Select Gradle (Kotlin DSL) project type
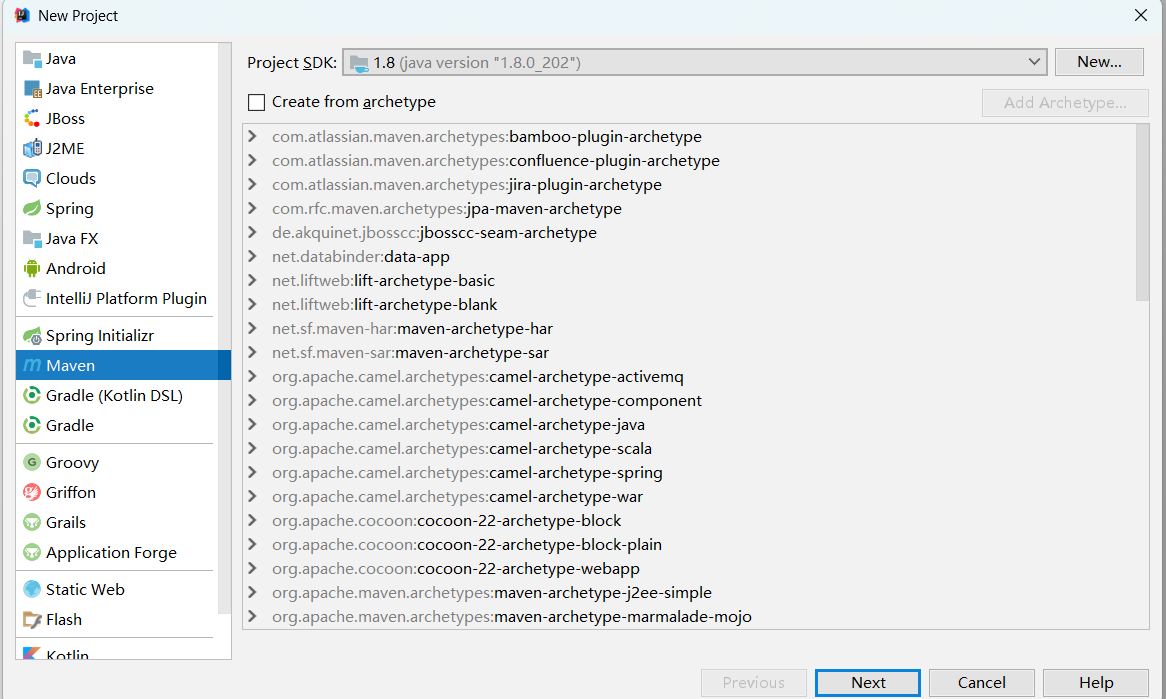 click(115, 396)
